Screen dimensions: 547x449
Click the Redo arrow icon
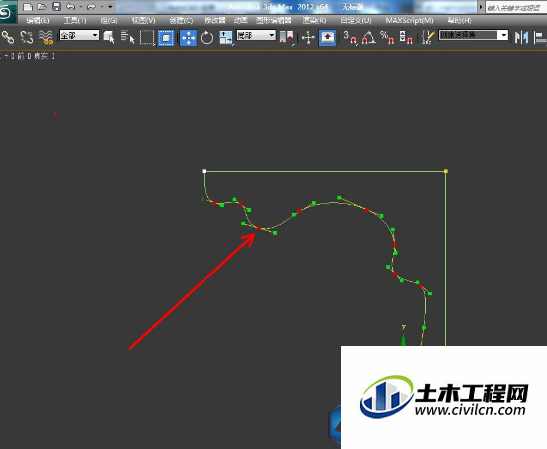coord(91,7)
